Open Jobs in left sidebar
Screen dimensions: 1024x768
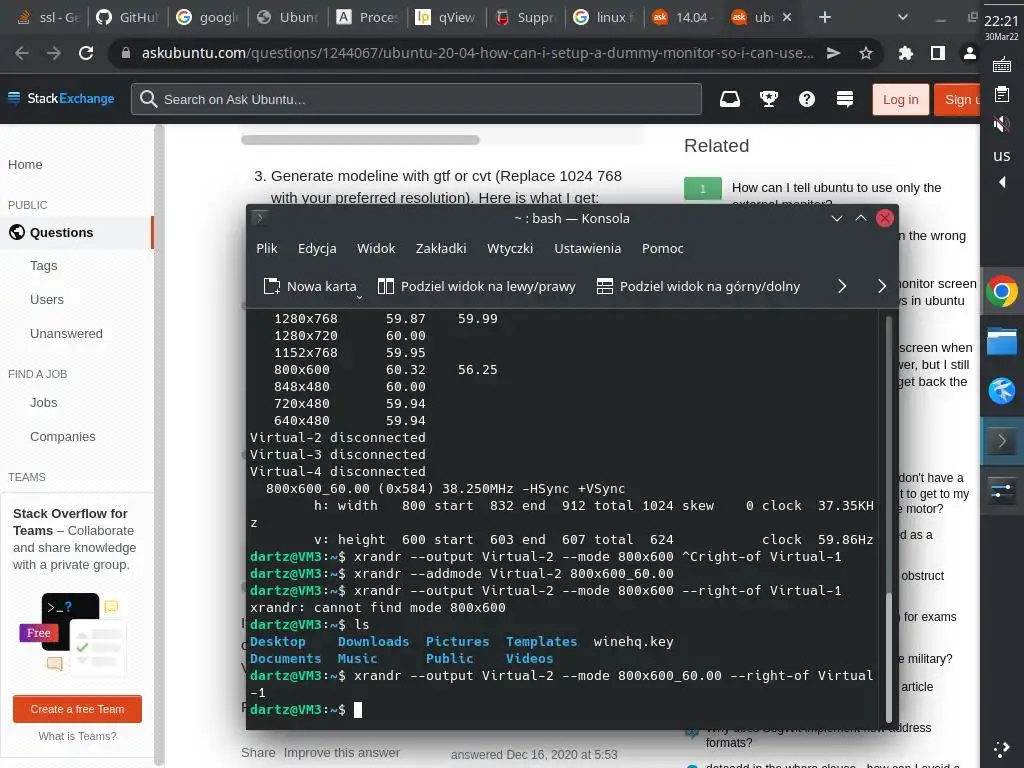(x=43, y=403)
